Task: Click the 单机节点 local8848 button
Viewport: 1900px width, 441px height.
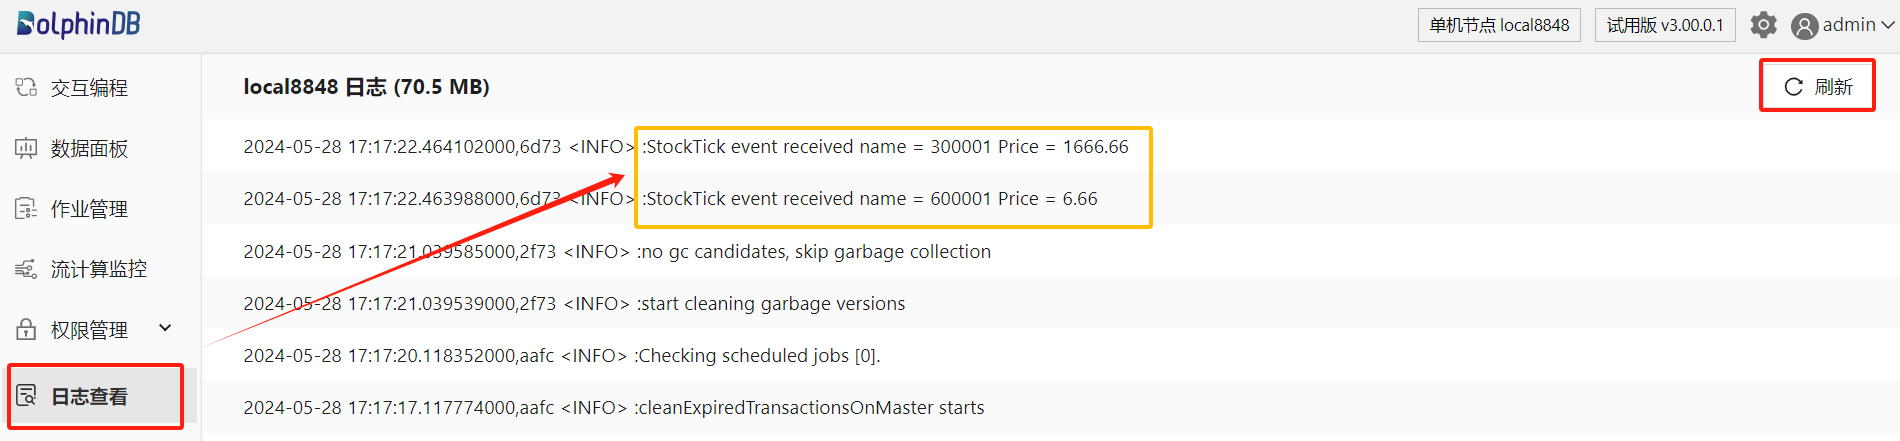Action: tap(1499, 25)
